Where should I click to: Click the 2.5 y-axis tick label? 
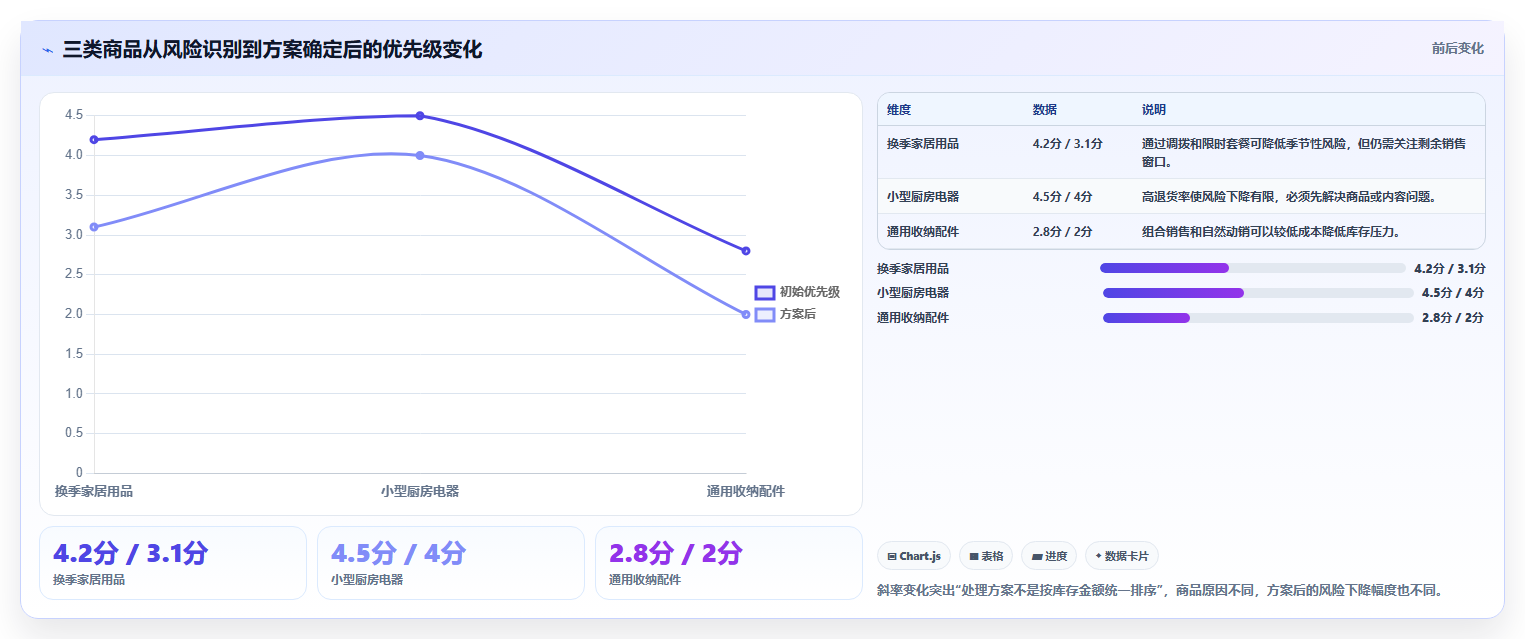pyautogui.click(x=74, y=274)
